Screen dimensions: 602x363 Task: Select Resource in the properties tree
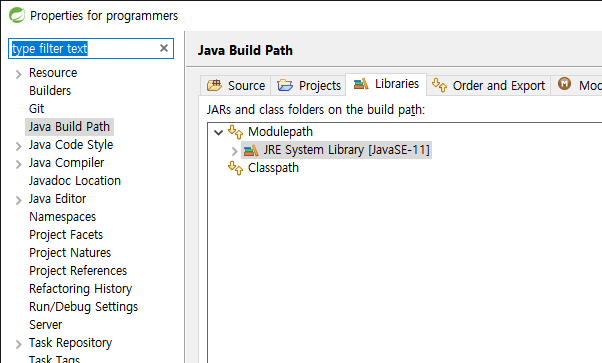53,73
